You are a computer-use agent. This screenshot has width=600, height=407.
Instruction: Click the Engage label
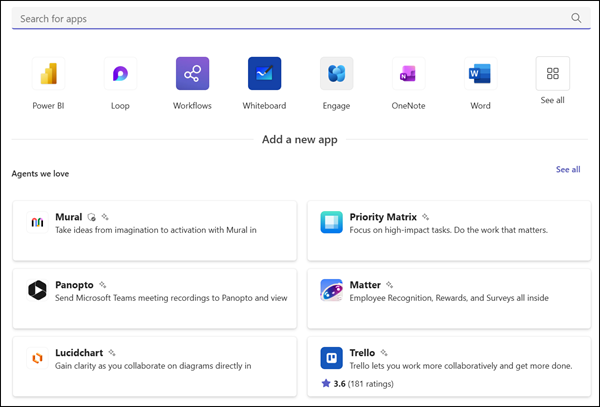pyautogui.click(x=336, y=106)
